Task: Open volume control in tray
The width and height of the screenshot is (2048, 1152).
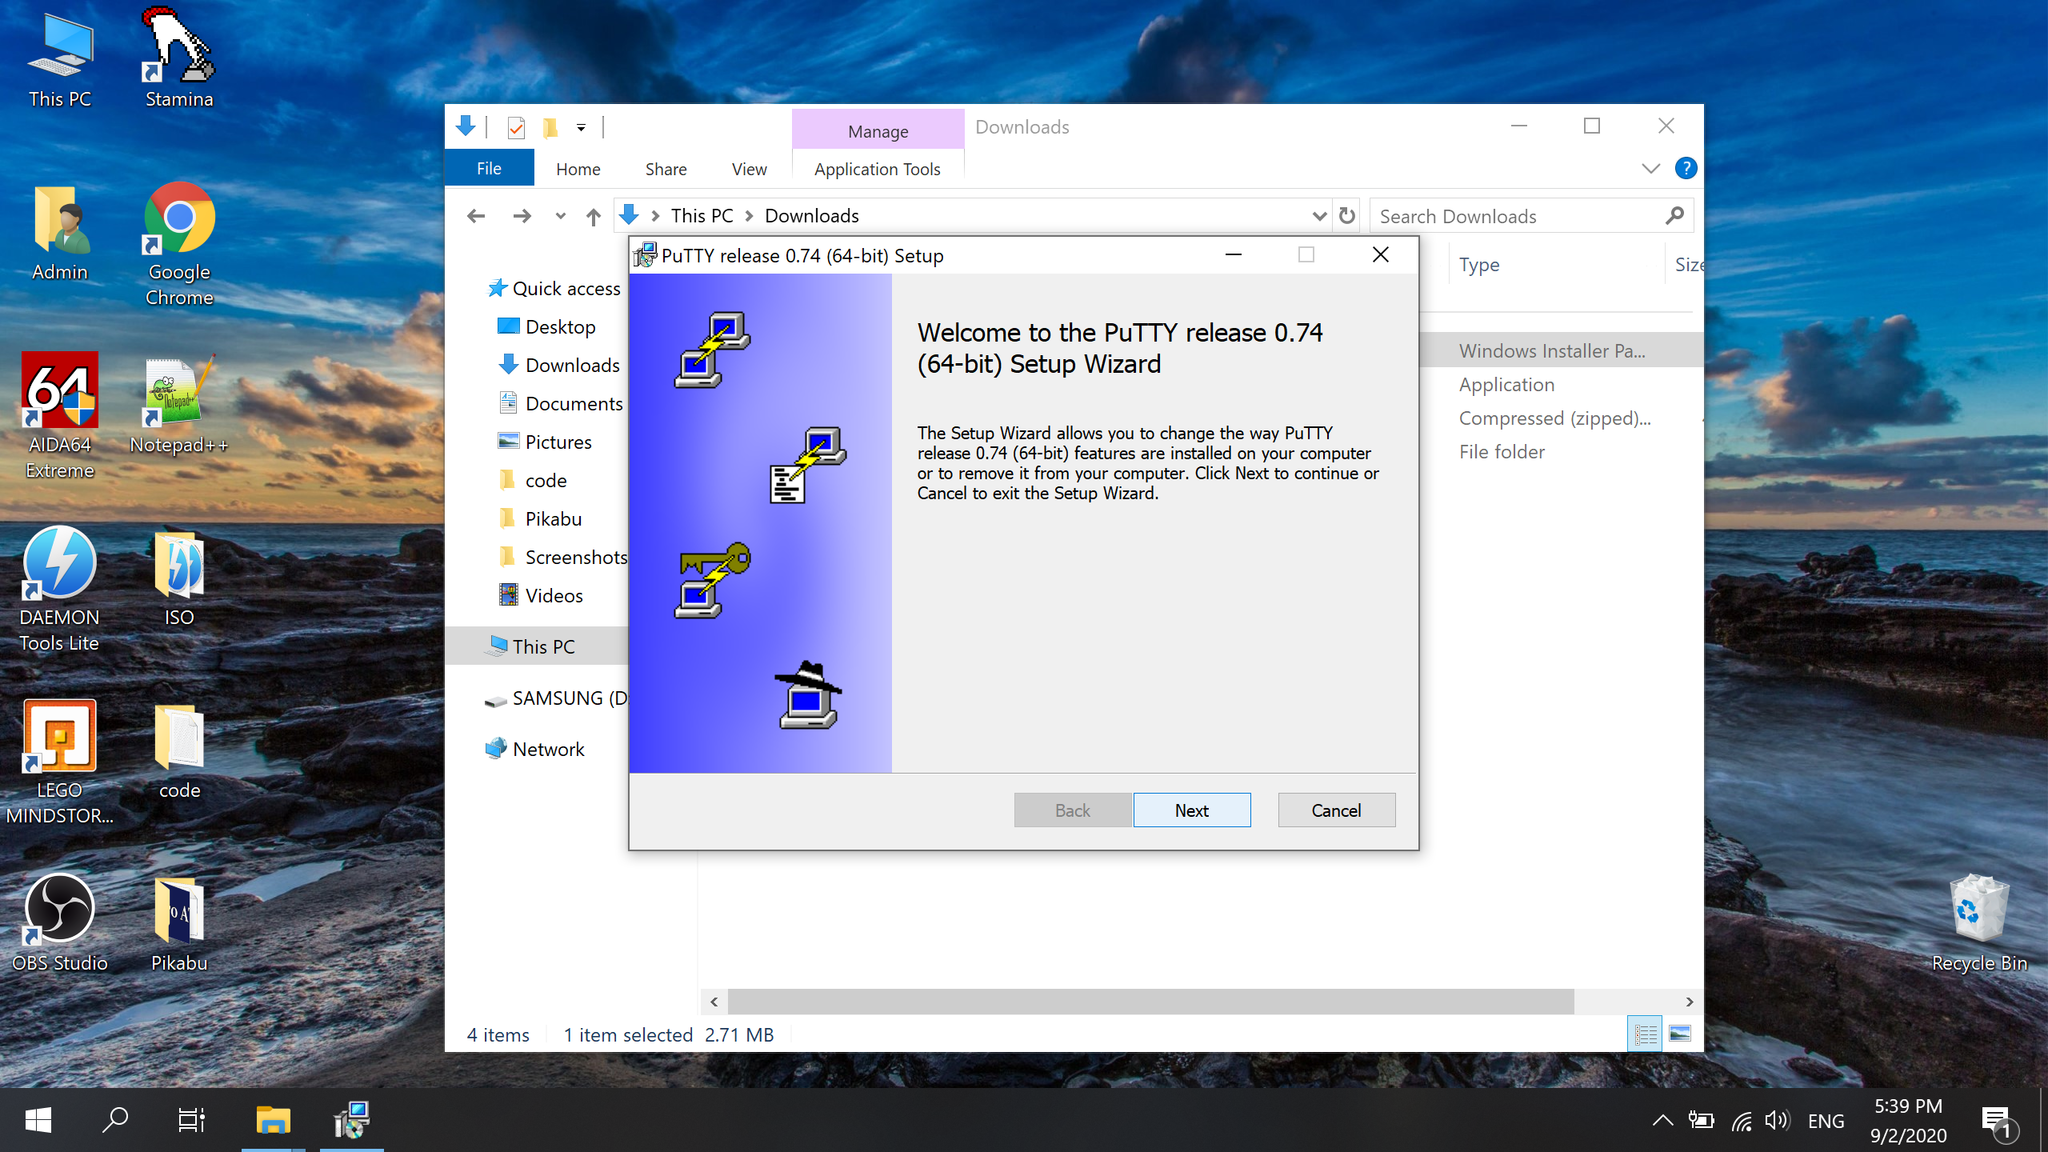Action: pos(1777,1121)
